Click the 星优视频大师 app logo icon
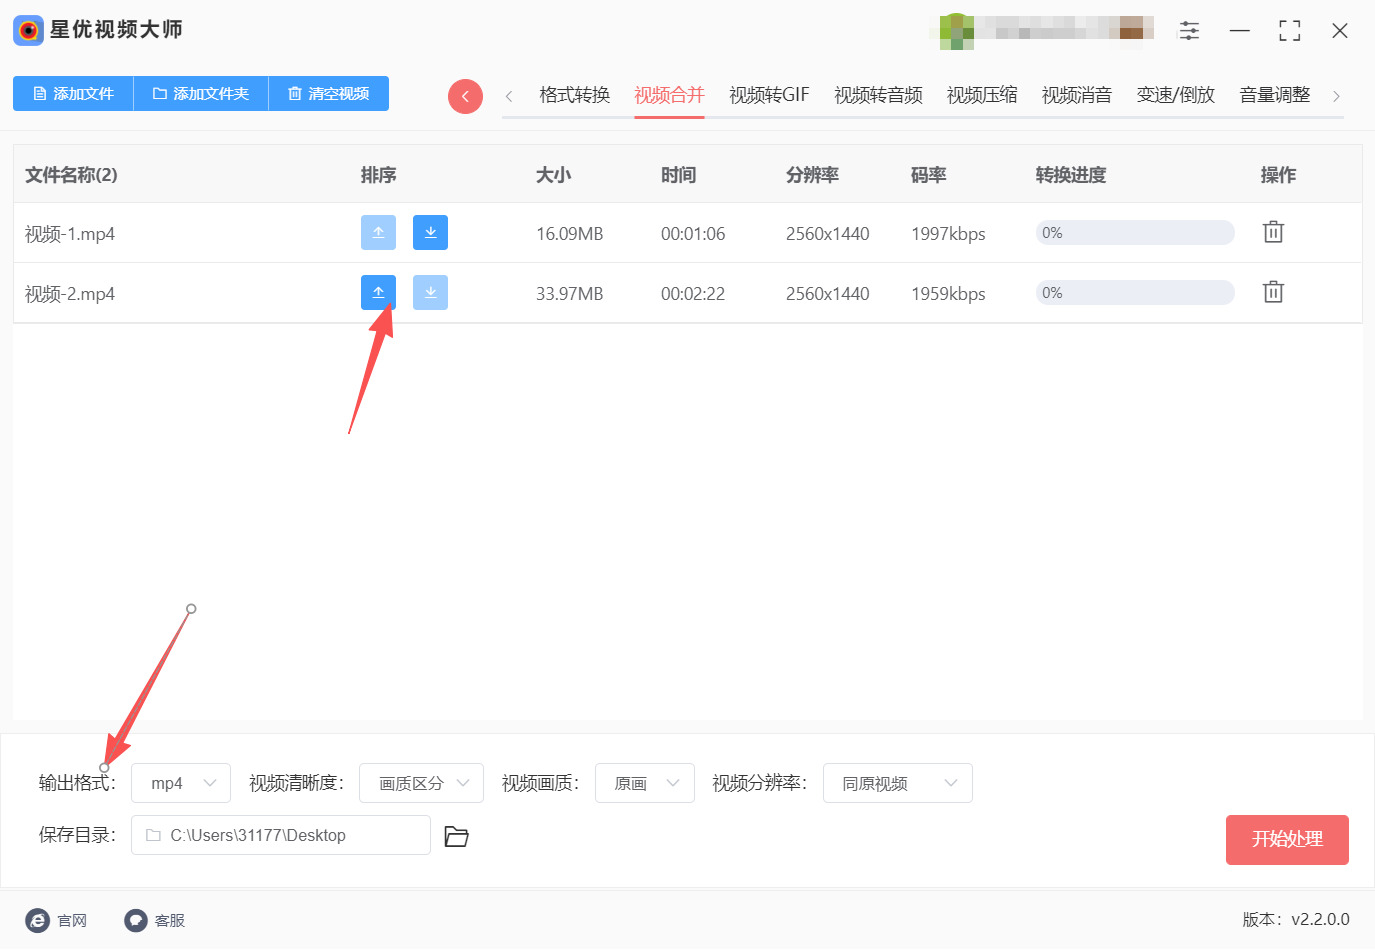The height and width of the screenshot is (950, 1375). 28,30
